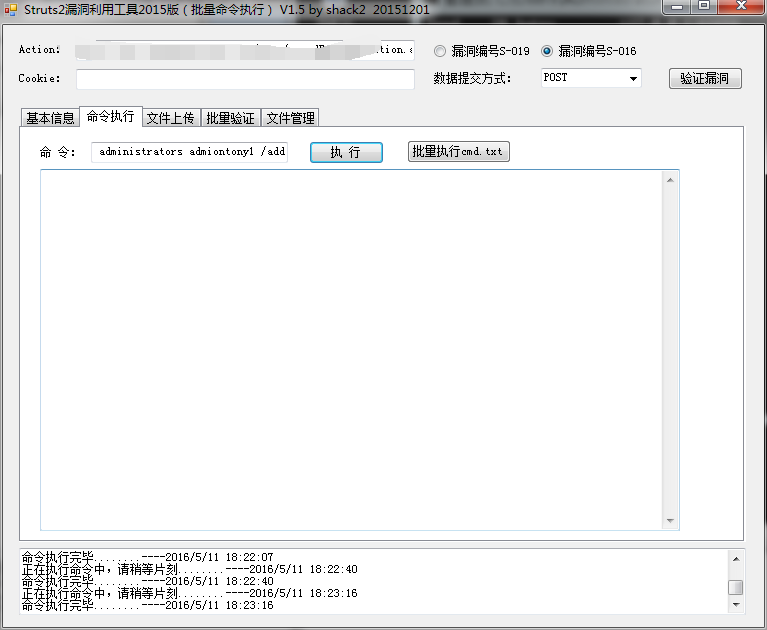
Task: Click the 数据提交方式 label
Action: pos(472,78)
